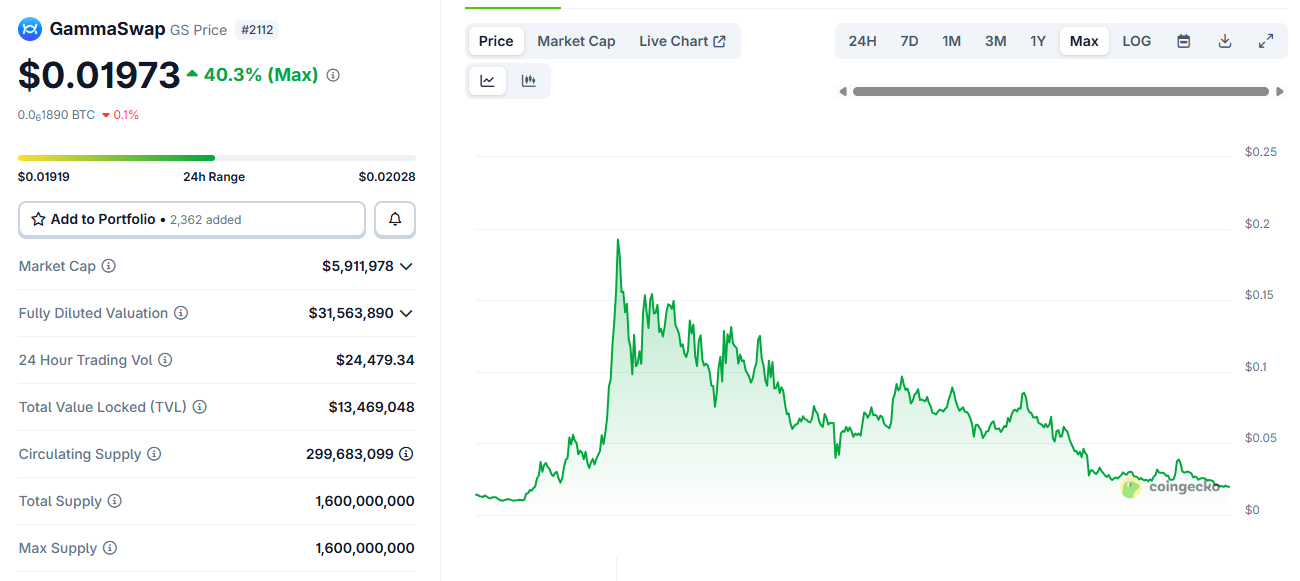Open Total Value Locked info icon

coord(200,407)
